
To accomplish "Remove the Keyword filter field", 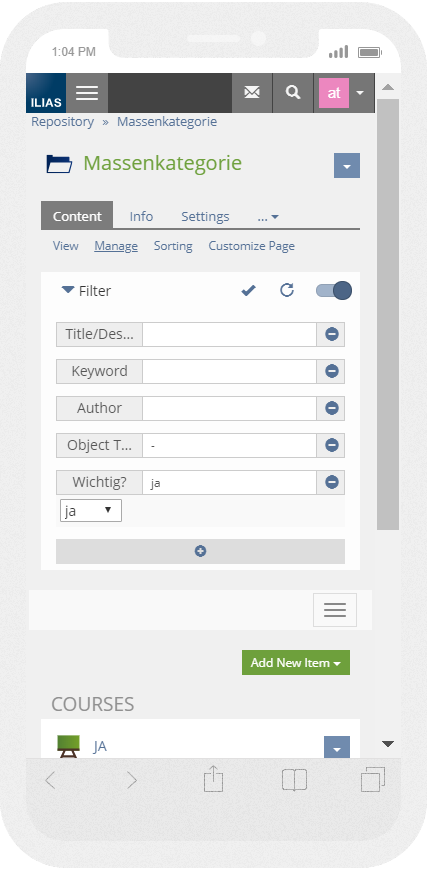I will 331,371.
